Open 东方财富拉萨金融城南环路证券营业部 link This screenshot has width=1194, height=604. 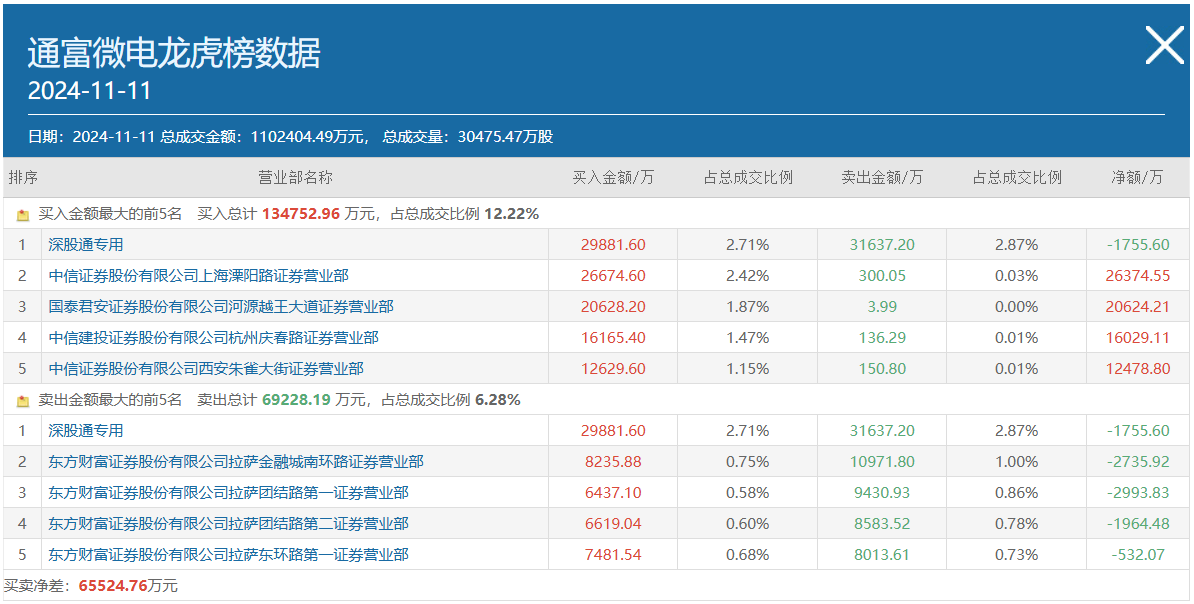click(x=236, y=462)
